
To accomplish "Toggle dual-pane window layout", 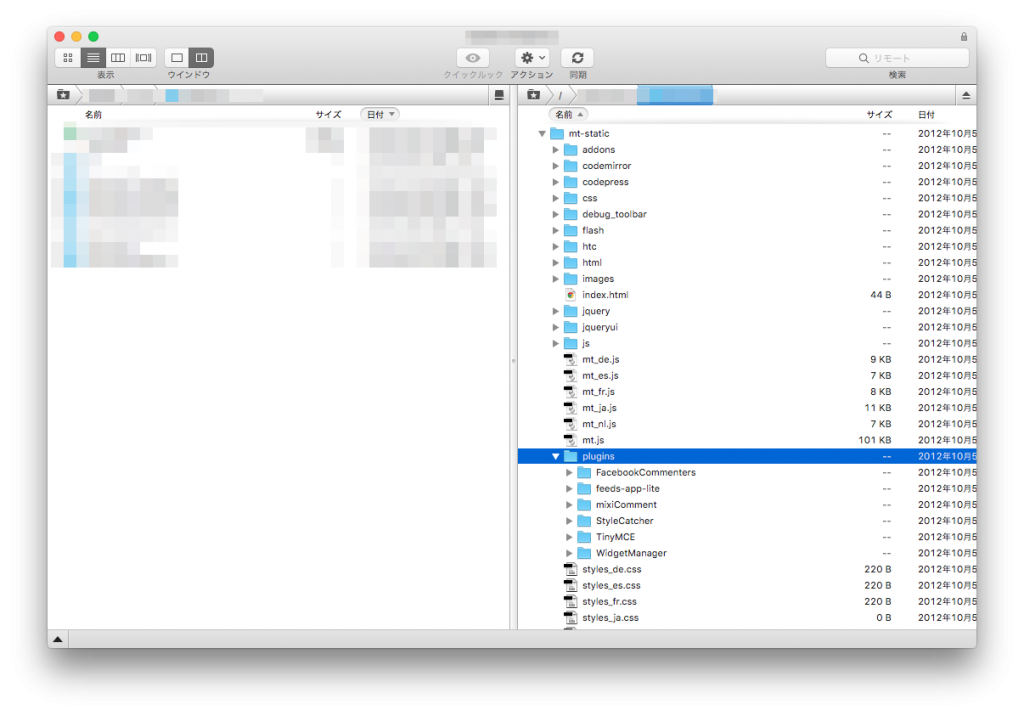I will [x=201, y=57].
